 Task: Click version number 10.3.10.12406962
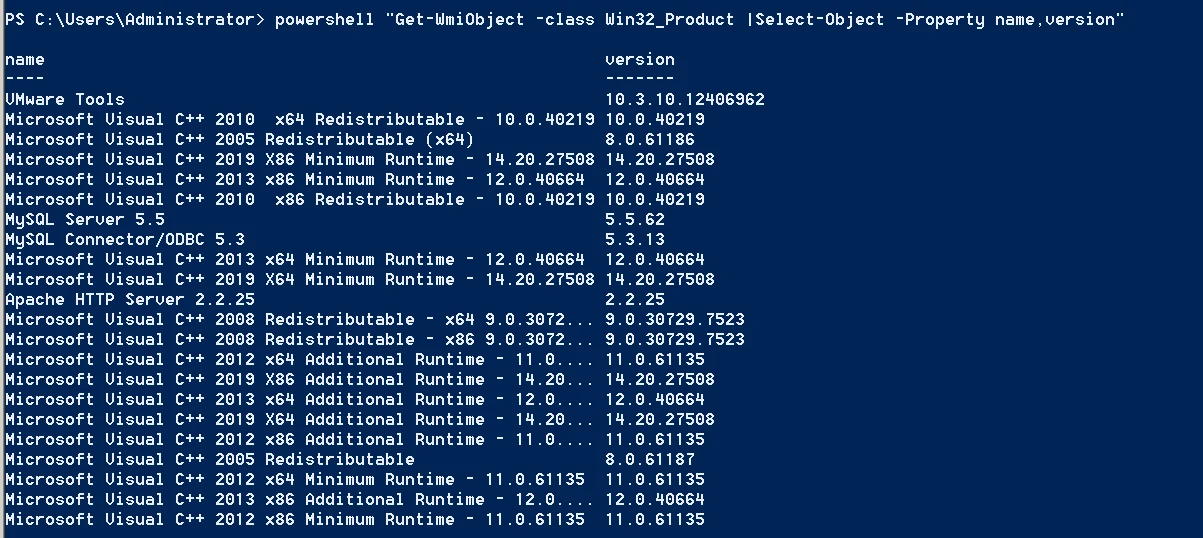[x=685, y=99]
